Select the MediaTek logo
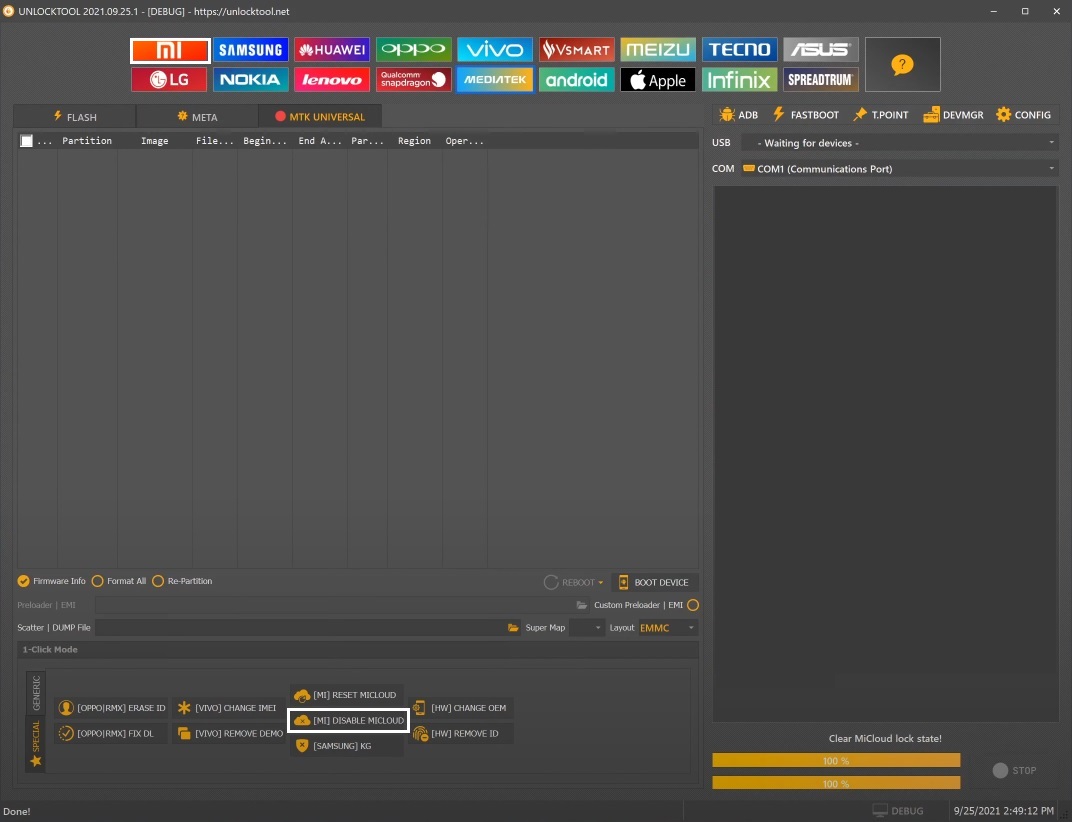The height and width of the screenshot is (822, 1072). [x=495, y=79]
